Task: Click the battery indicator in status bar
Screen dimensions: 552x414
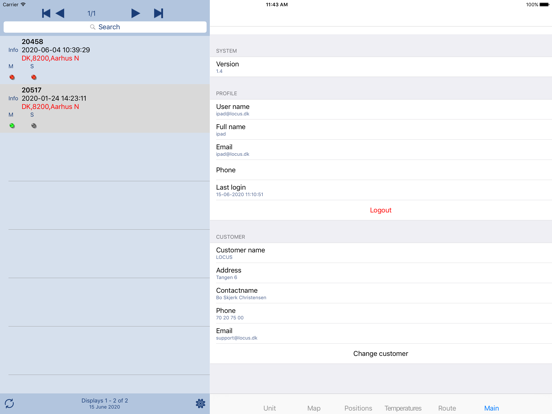Action: (544, 5)
